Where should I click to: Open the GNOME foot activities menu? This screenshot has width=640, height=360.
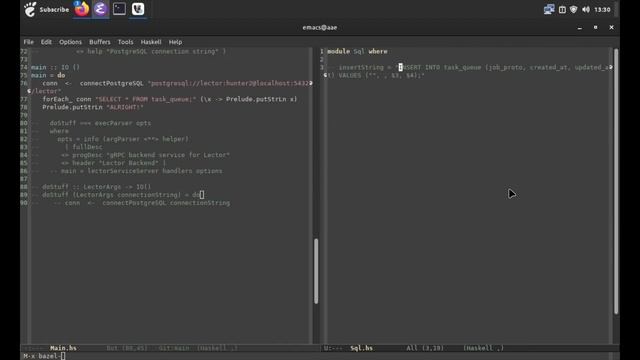[30, 9]
